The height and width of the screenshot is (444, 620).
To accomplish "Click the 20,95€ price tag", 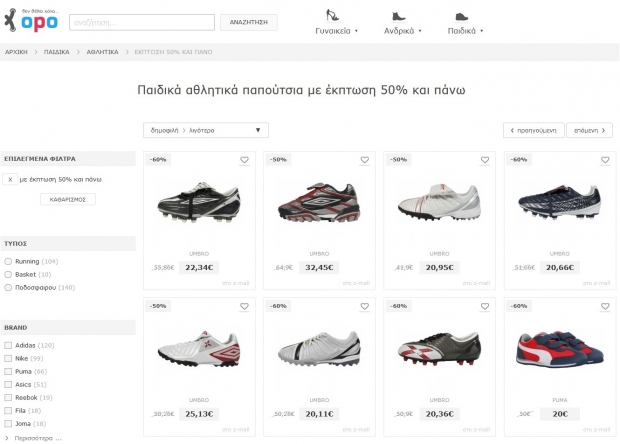I will pos(439,268).
